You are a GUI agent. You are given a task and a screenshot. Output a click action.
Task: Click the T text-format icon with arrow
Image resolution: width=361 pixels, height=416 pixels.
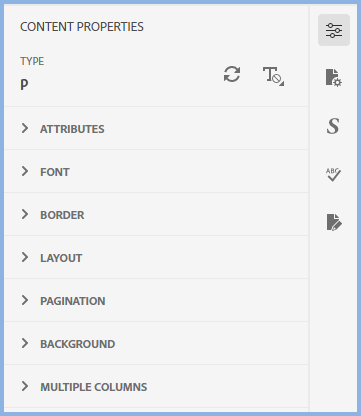[273, 76]
